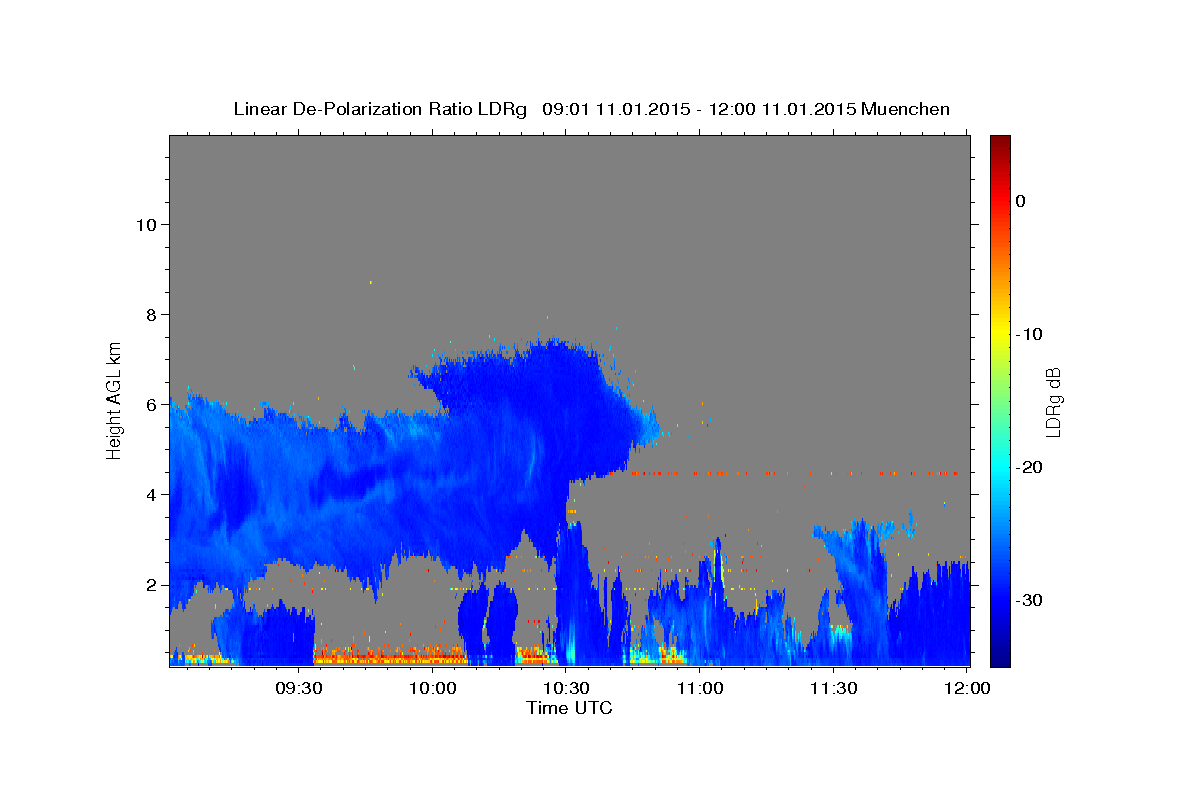This screenshot has width=1200, height=800.
Task: Click the 12:00 time tick label
Action: pyautogui.click(x=967, y=688)
